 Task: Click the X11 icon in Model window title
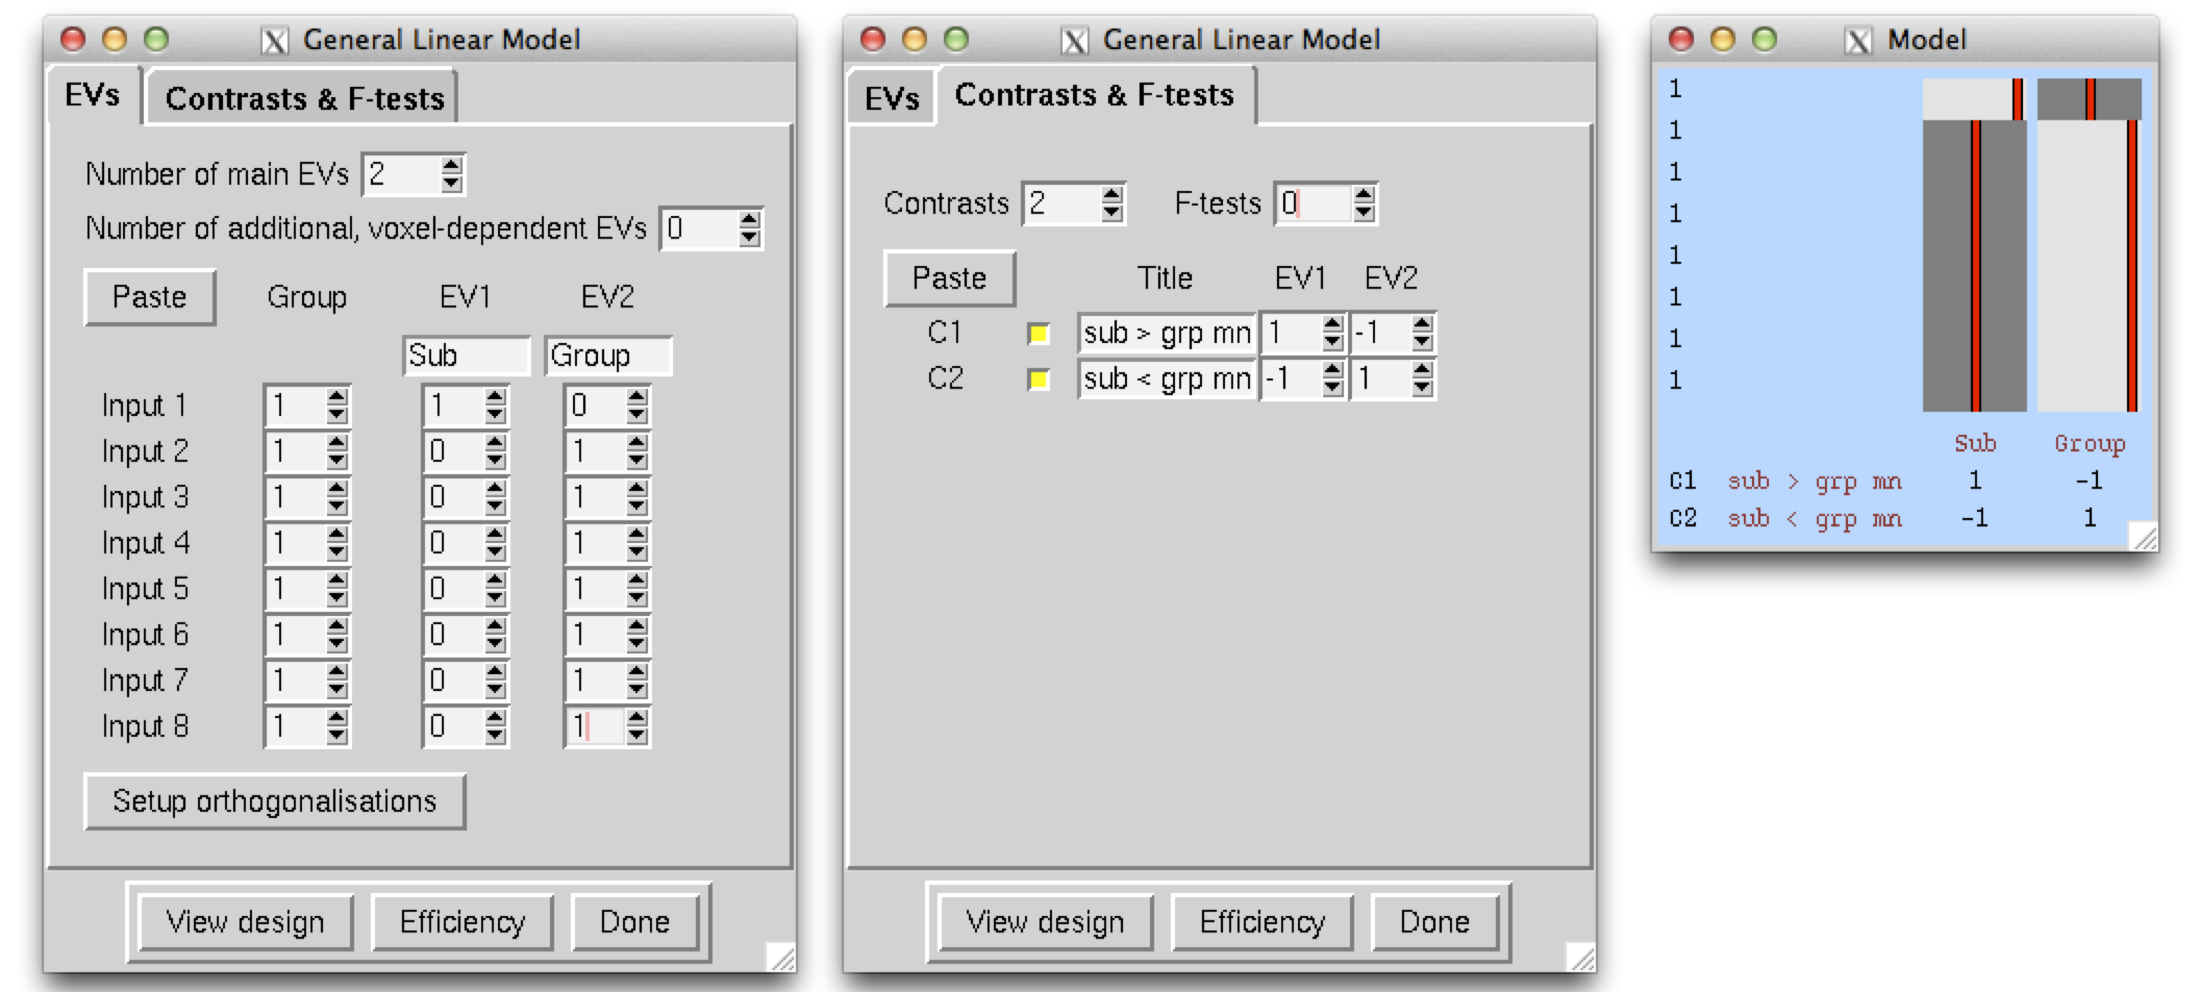pyautogui.click(x=1858, y=40)
